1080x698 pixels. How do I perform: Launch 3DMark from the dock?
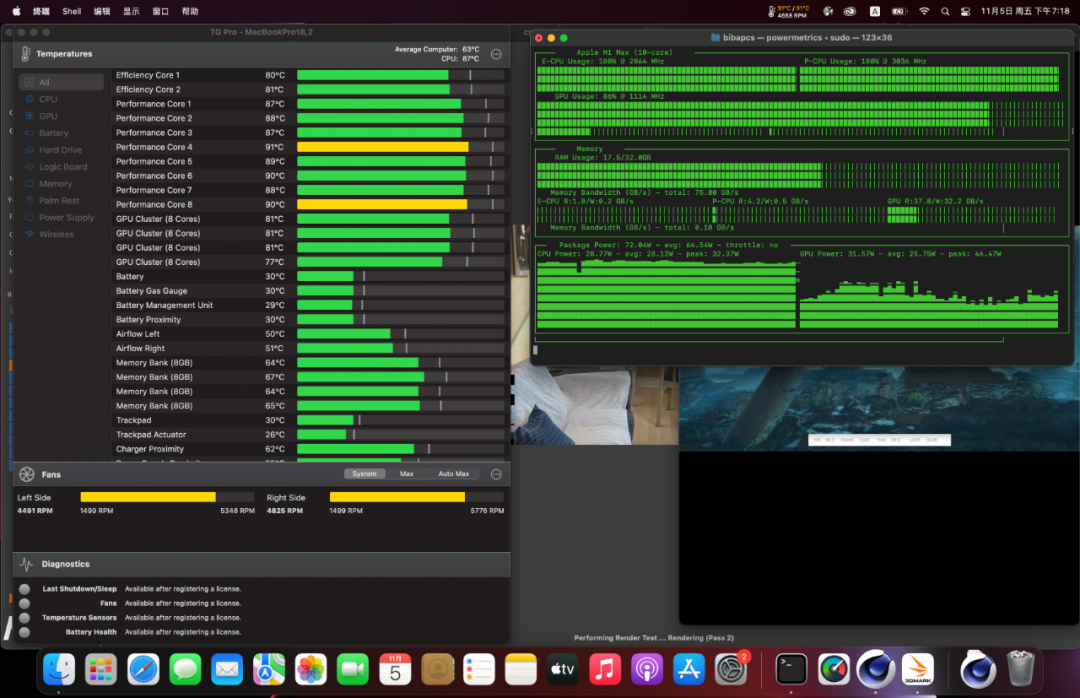tap(917, 668)
